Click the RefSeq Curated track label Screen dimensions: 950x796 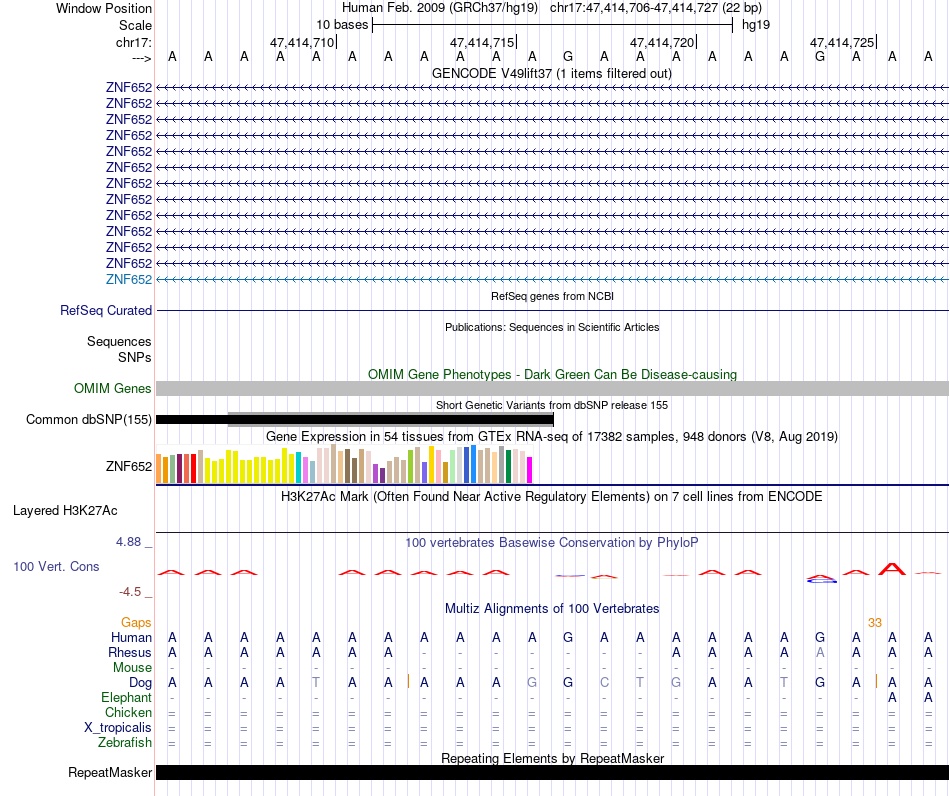coord(105,311)
